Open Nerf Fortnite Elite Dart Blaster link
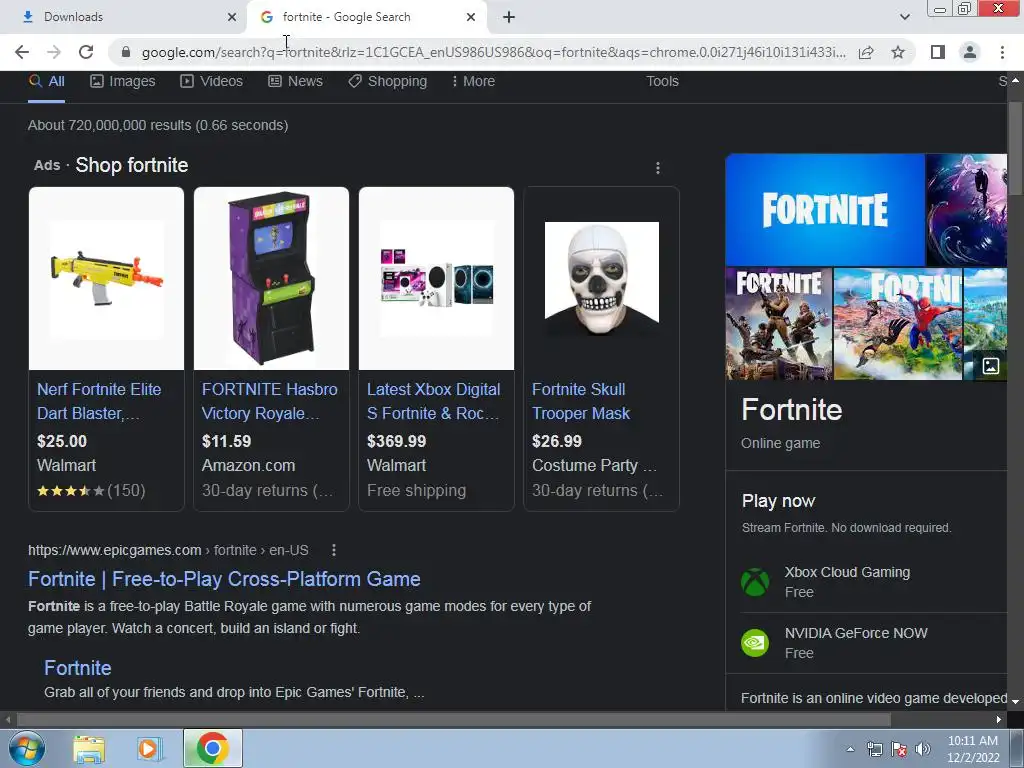The width and height of the screenshot is (1024, 768). (99, 401)
